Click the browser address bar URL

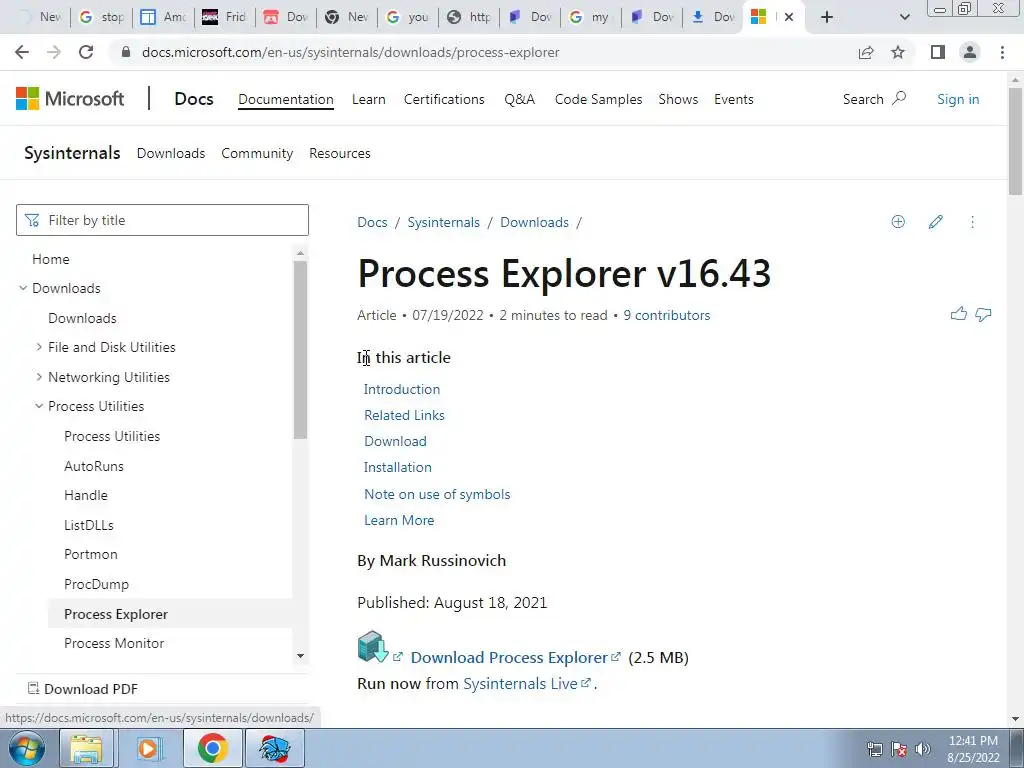[351, 52]
